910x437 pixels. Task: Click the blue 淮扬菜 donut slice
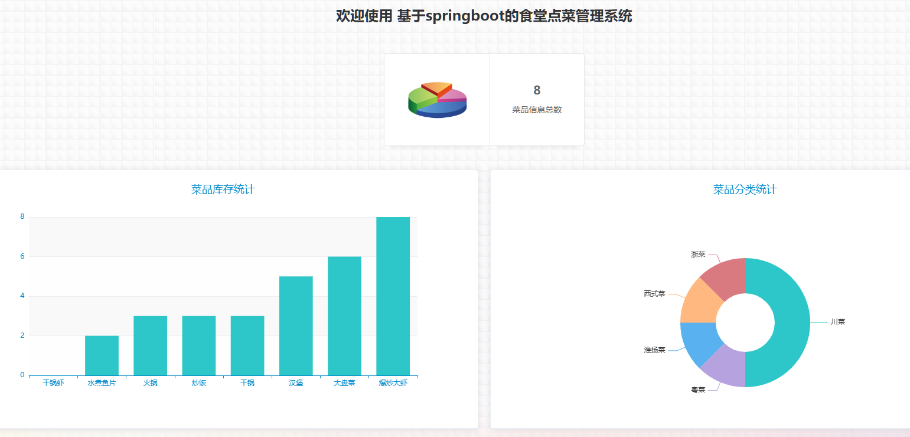tap(700, 341)
